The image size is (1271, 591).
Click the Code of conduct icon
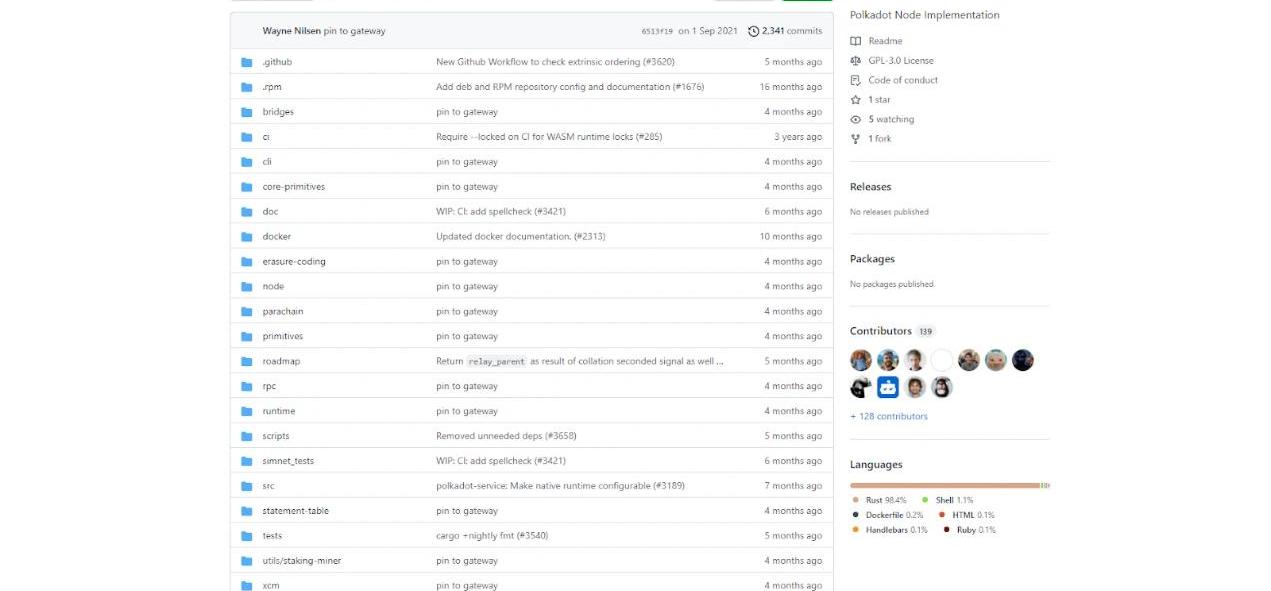point(855,80)
